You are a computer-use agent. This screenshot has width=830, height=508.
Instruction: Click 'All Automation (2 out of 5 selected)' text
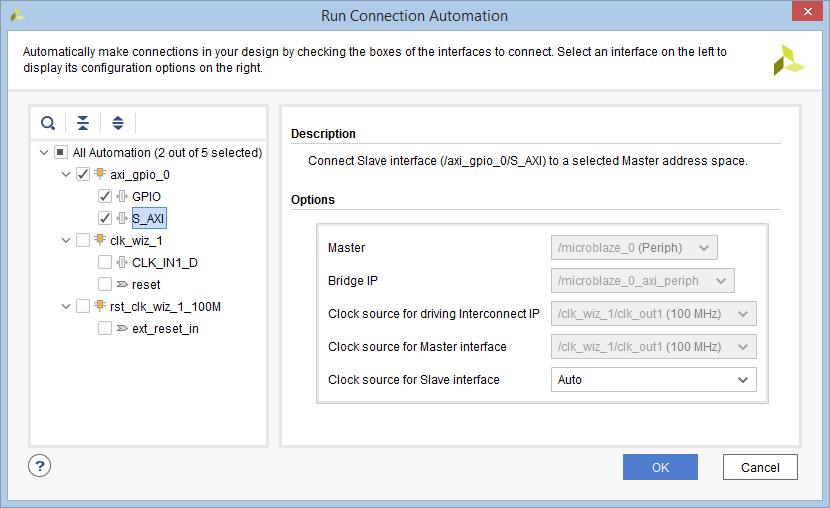tap(167, 153)
